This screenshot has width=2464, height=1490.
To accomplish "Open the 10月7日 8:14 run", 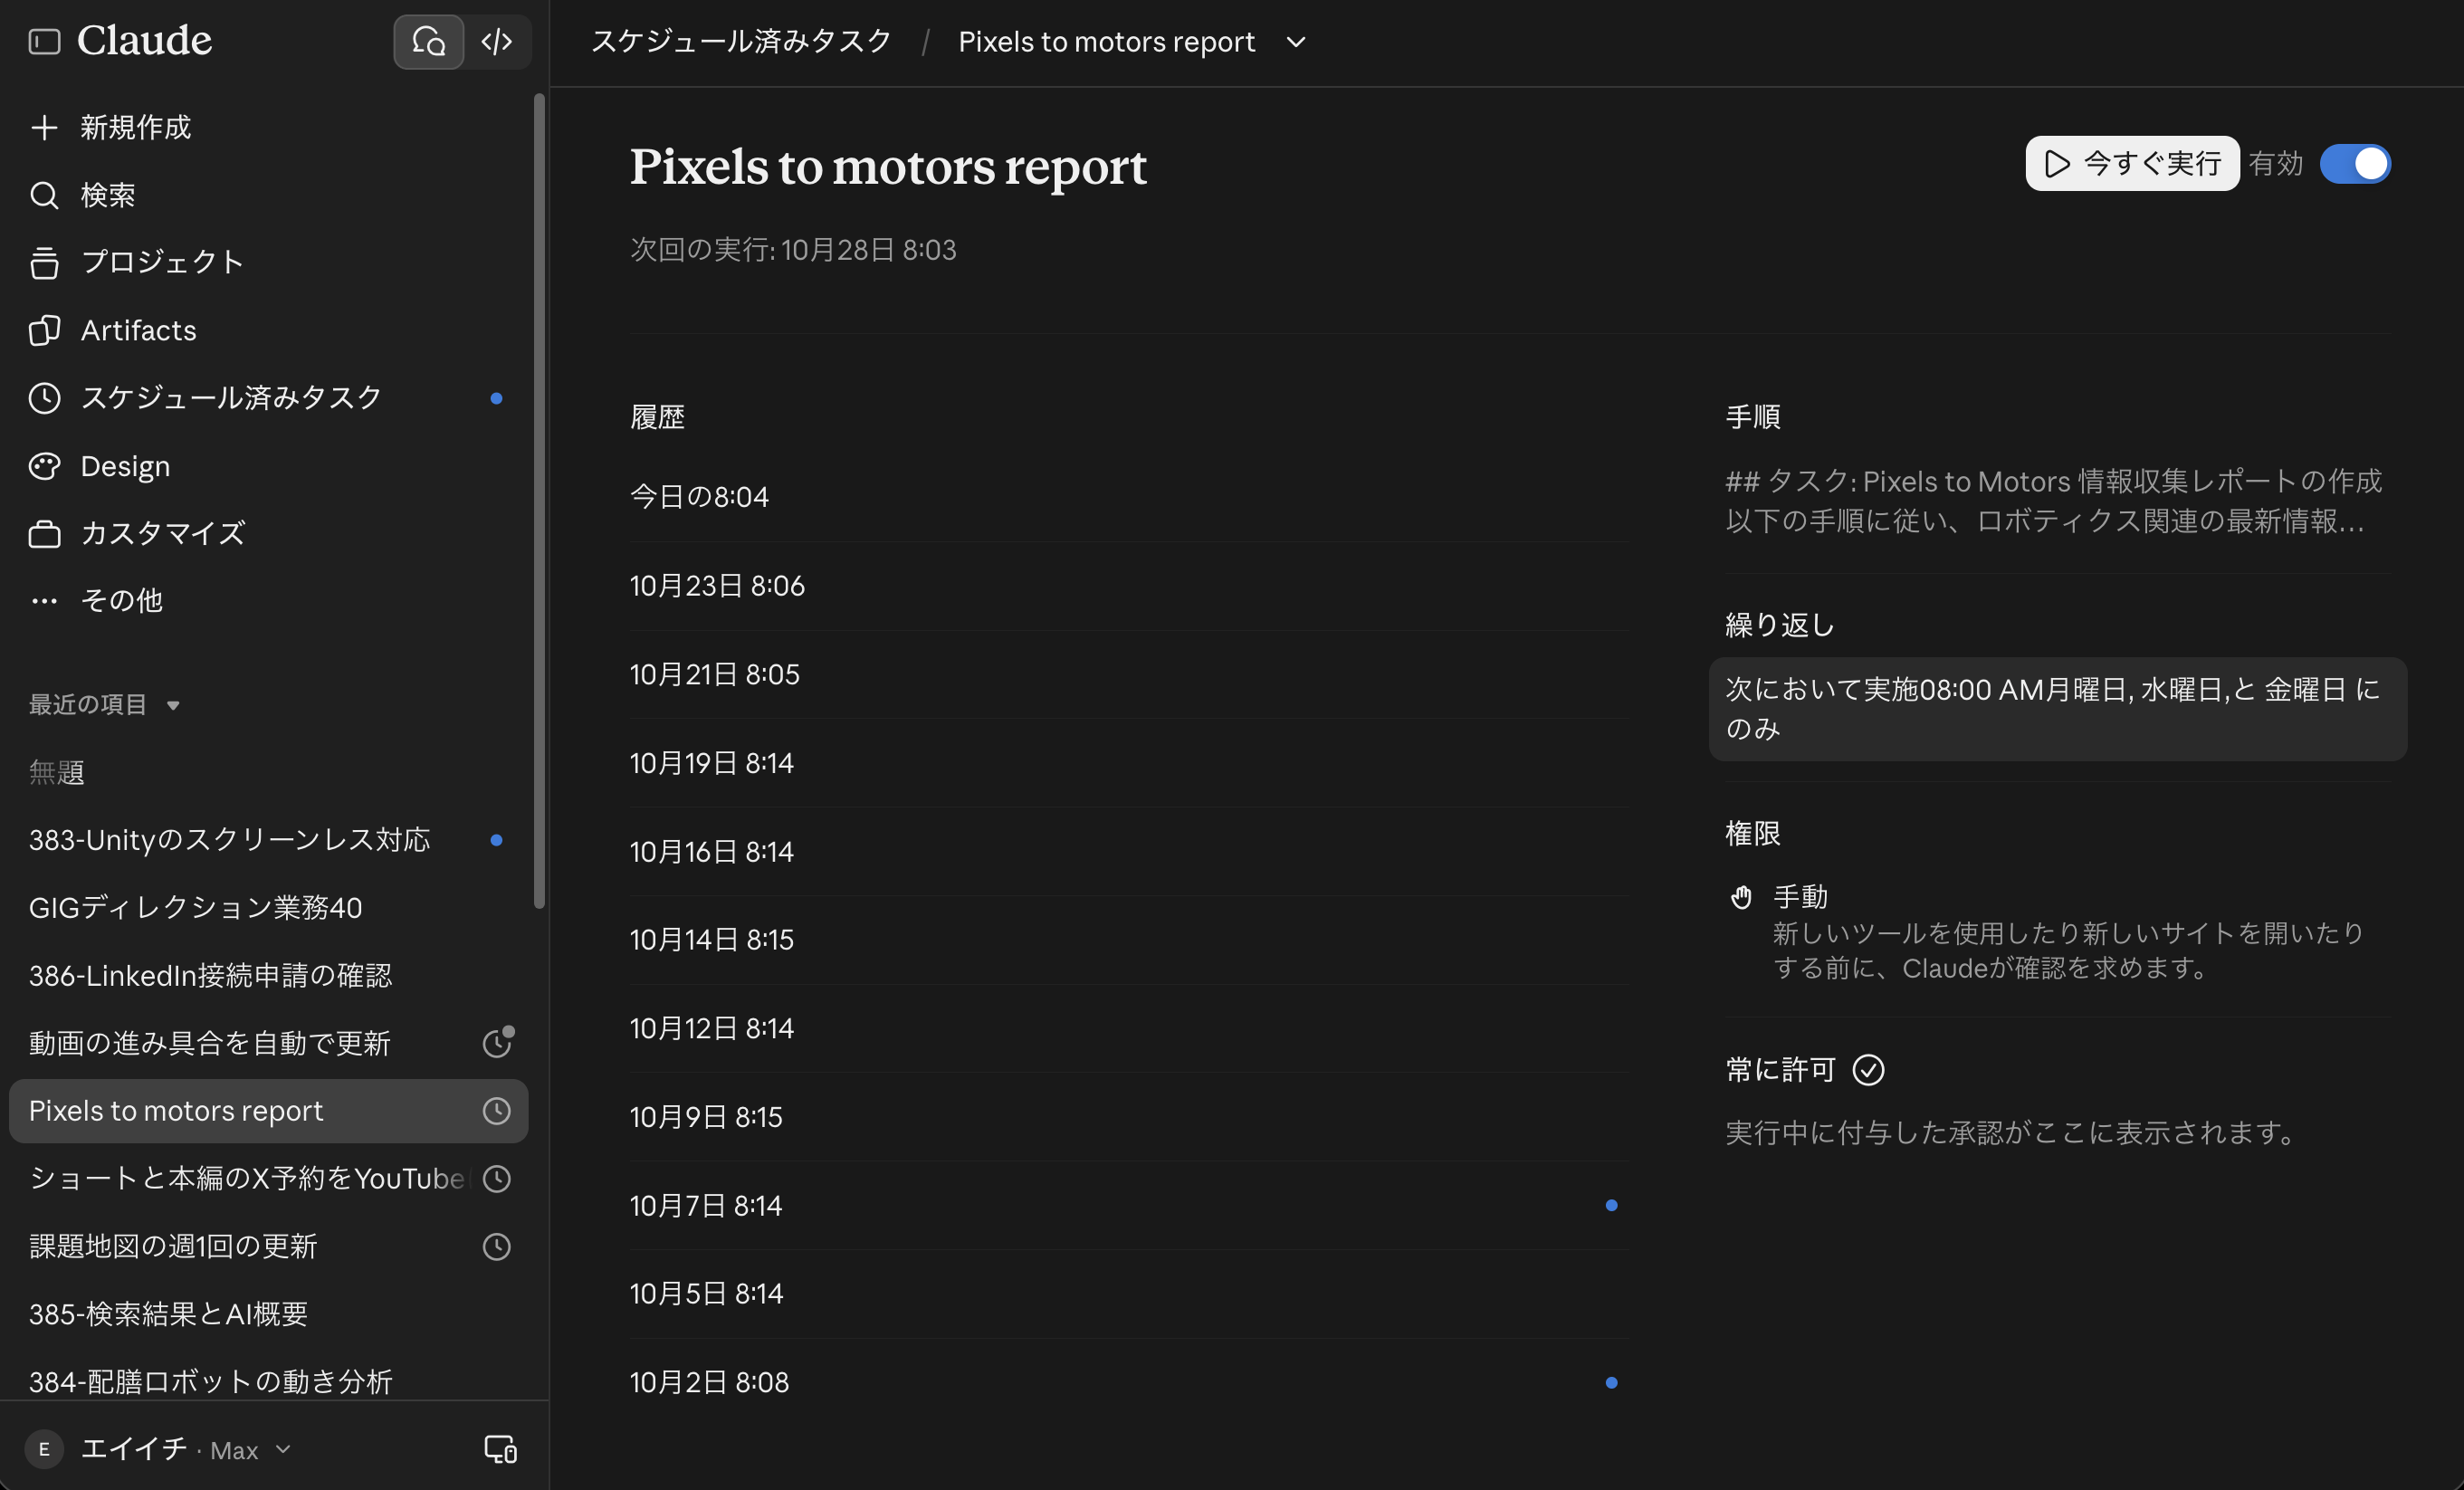I will pos(1129,1206).
